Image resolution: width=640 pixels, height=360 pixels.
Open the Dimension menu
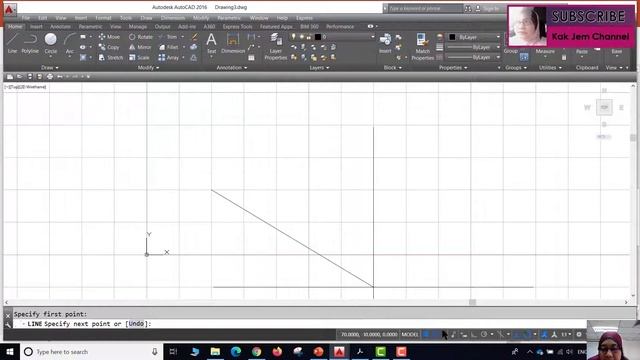pyautogui.click(x=173, y=18)
